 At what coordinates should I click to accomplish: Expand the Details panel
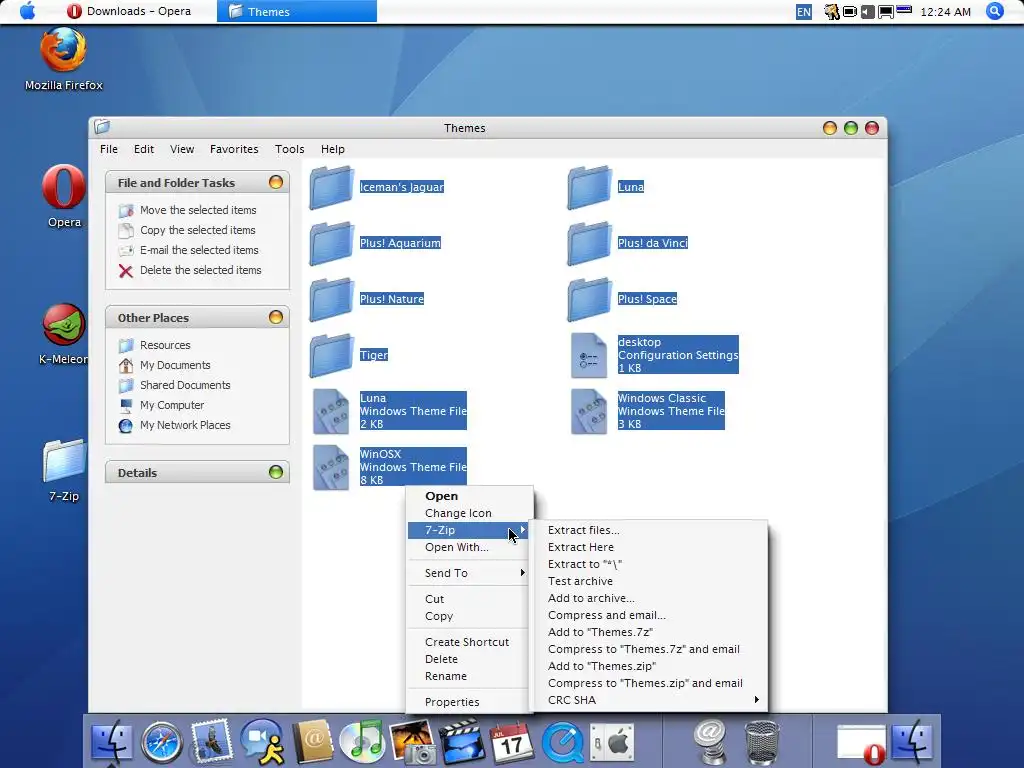(x=276, y=472)
